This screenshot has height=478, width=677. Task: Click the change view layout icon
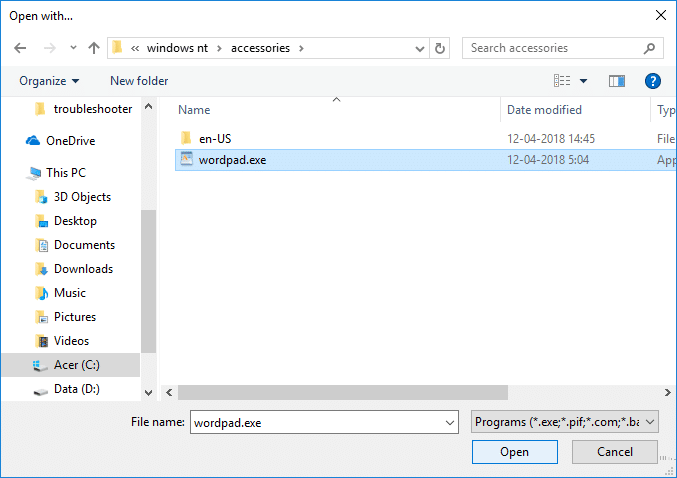(x=563, y=81)
